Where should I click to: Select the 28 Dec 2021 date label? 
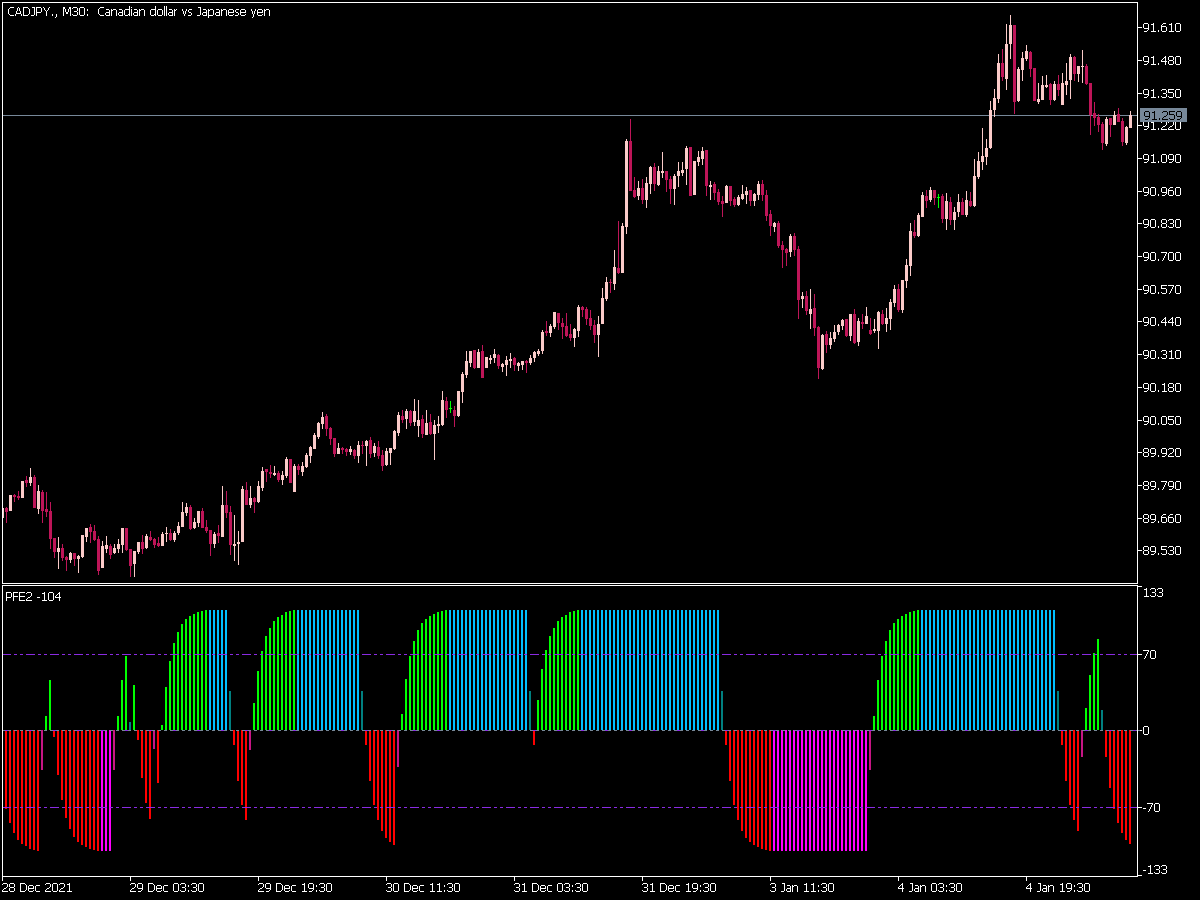37,887
